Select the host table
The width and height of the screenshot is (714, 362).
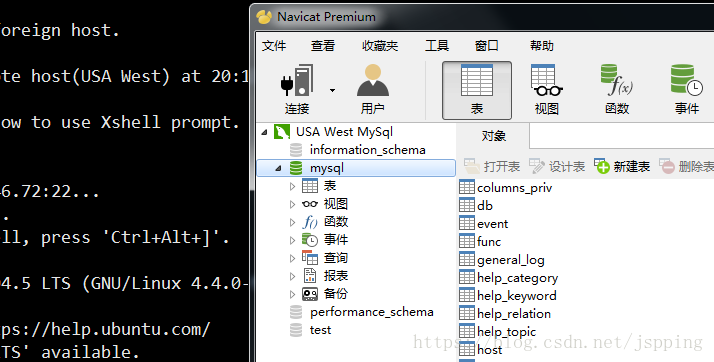490,350
